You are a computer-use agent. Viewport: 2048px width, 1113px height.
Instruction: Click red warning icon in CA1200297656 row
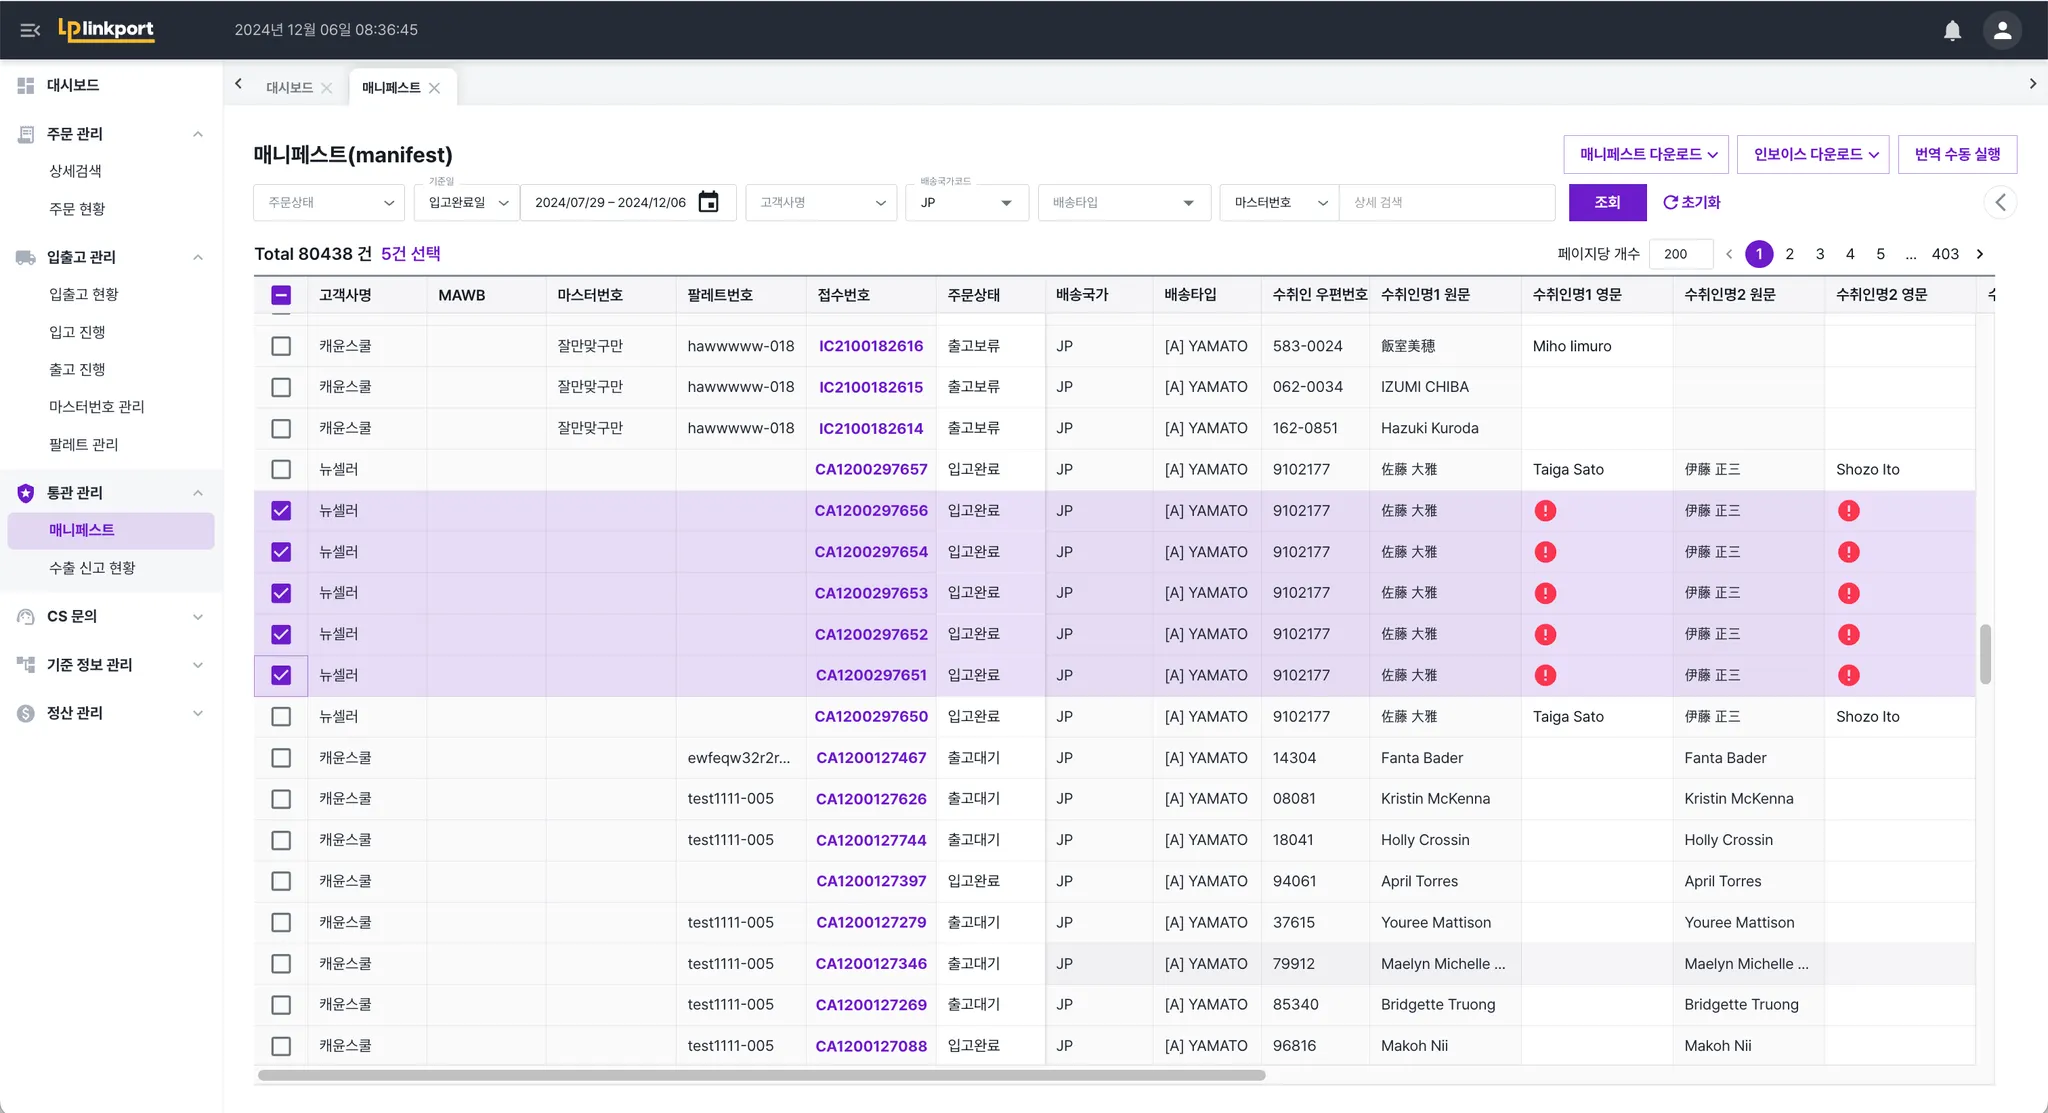tap(1545, 511)
